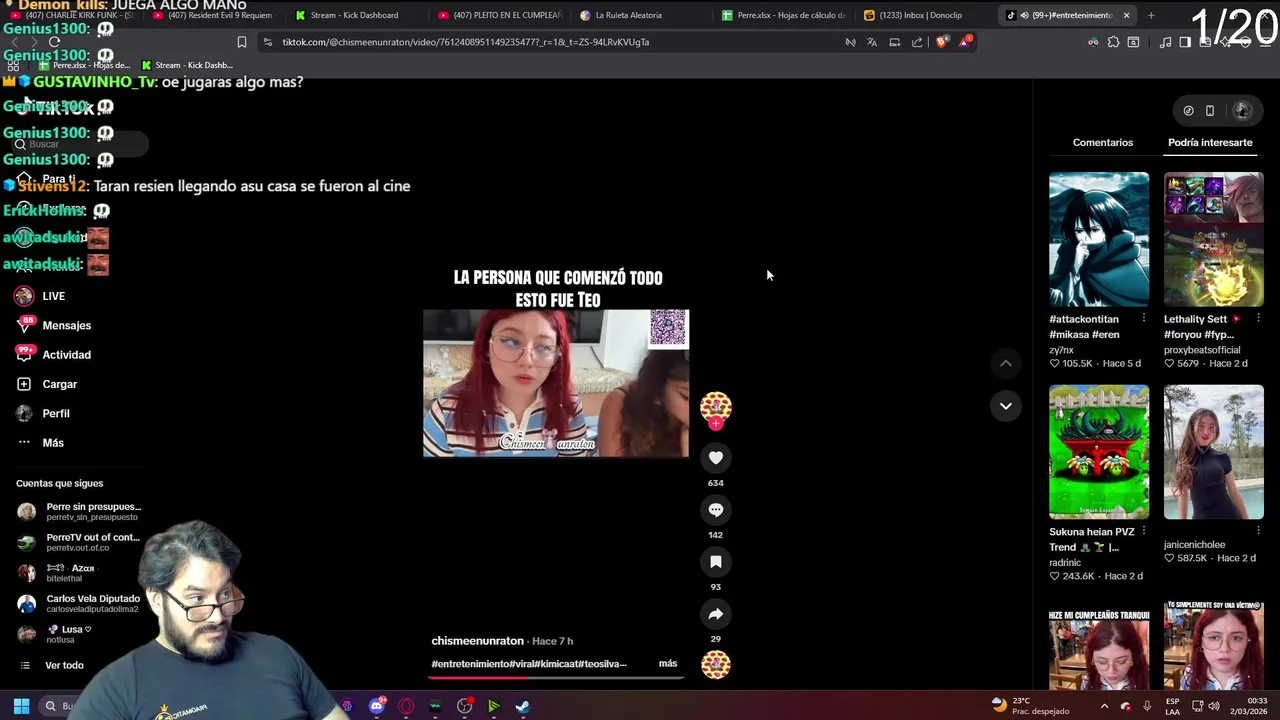1280x720 pixels.
Task: Expand followed accounts with Ver todo
Action: pyautogui.click(x=64, y=665)
